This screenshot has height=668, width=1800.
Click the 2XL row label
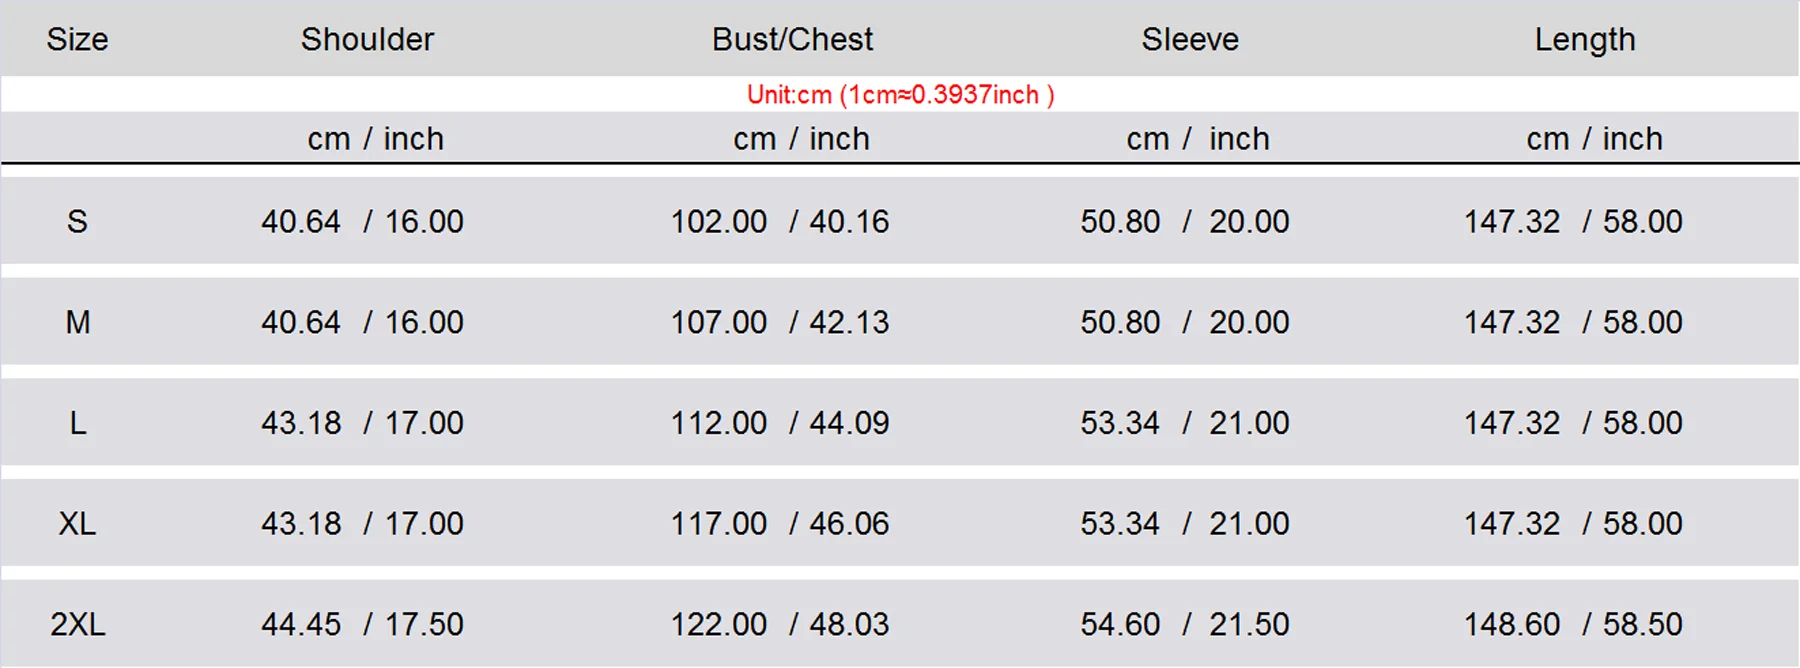click(x=77, y=624)
